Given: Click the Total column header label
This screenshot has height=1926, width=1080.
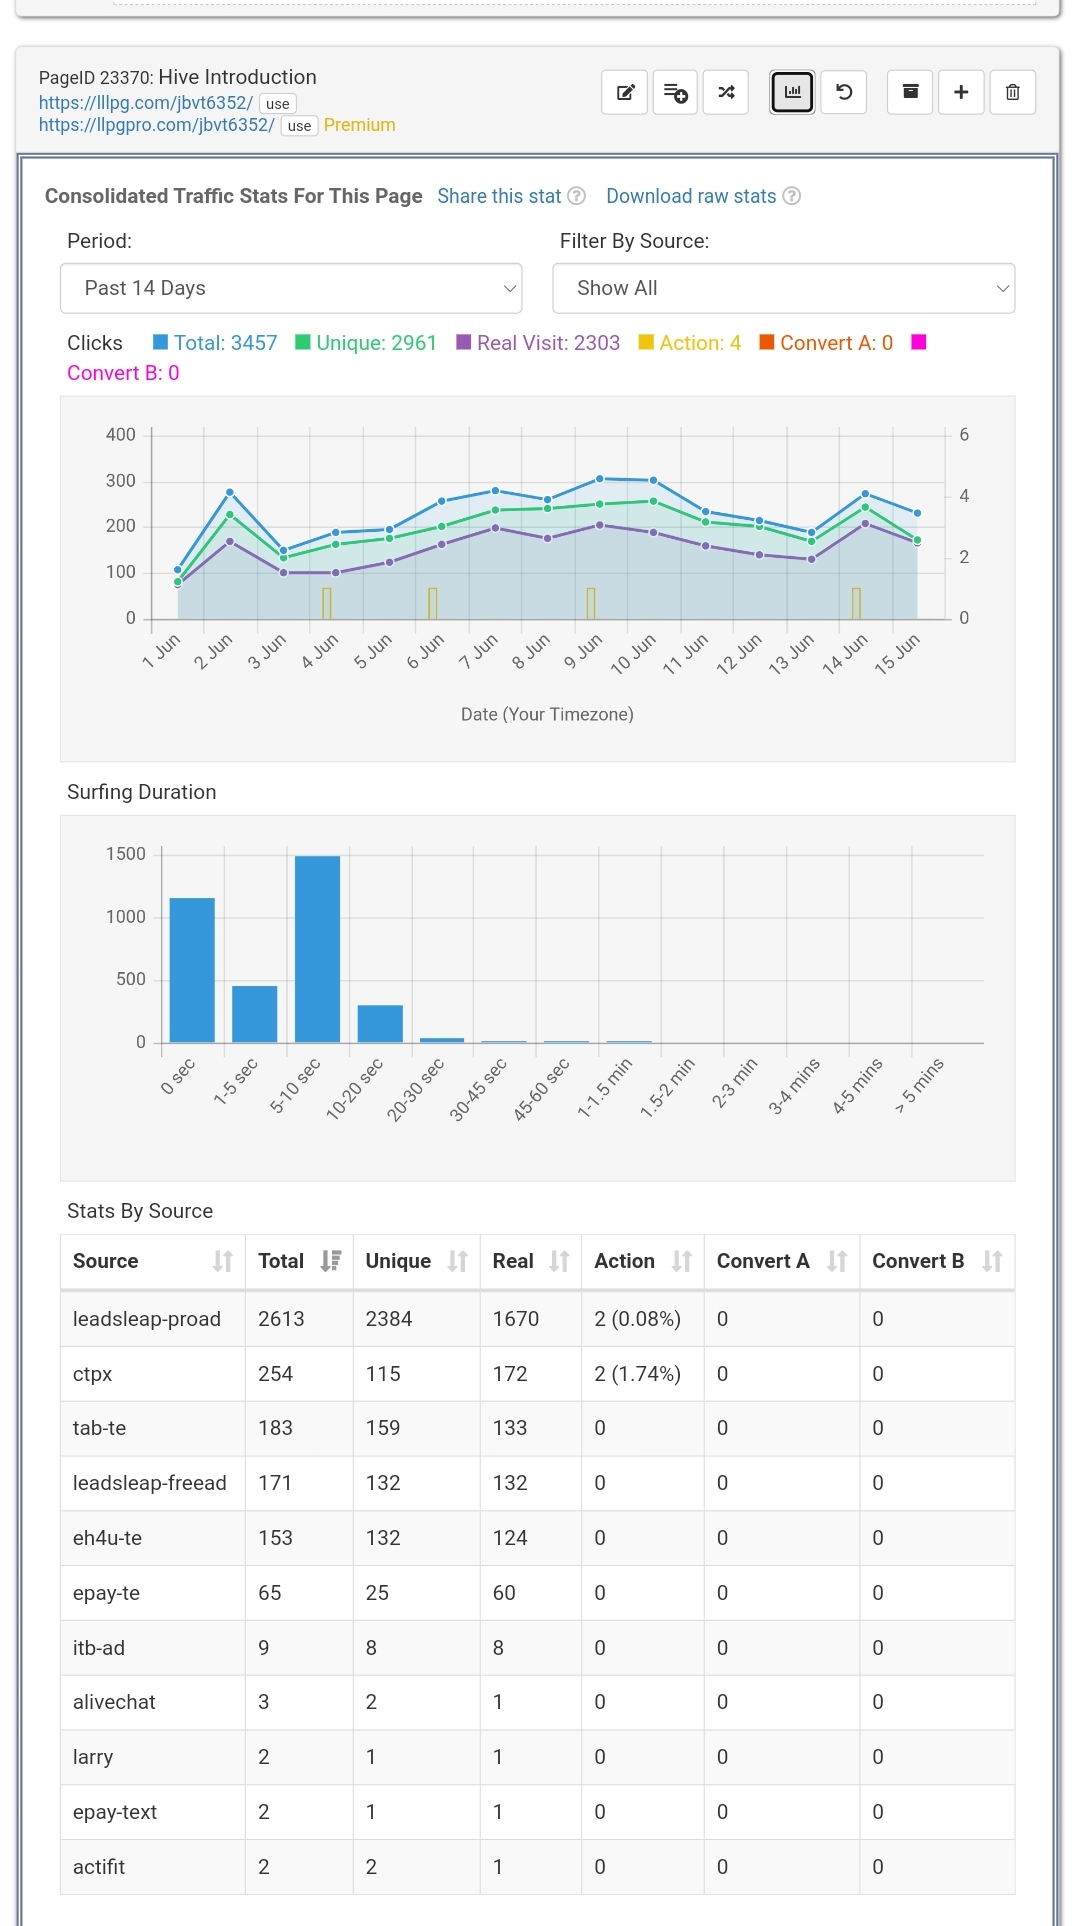Looking at the screenshot, I should 281,1261.
